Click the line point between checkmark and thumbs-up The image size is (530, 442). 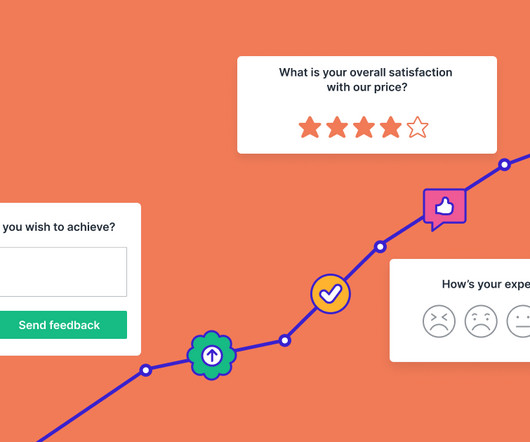tap(380, 247)
